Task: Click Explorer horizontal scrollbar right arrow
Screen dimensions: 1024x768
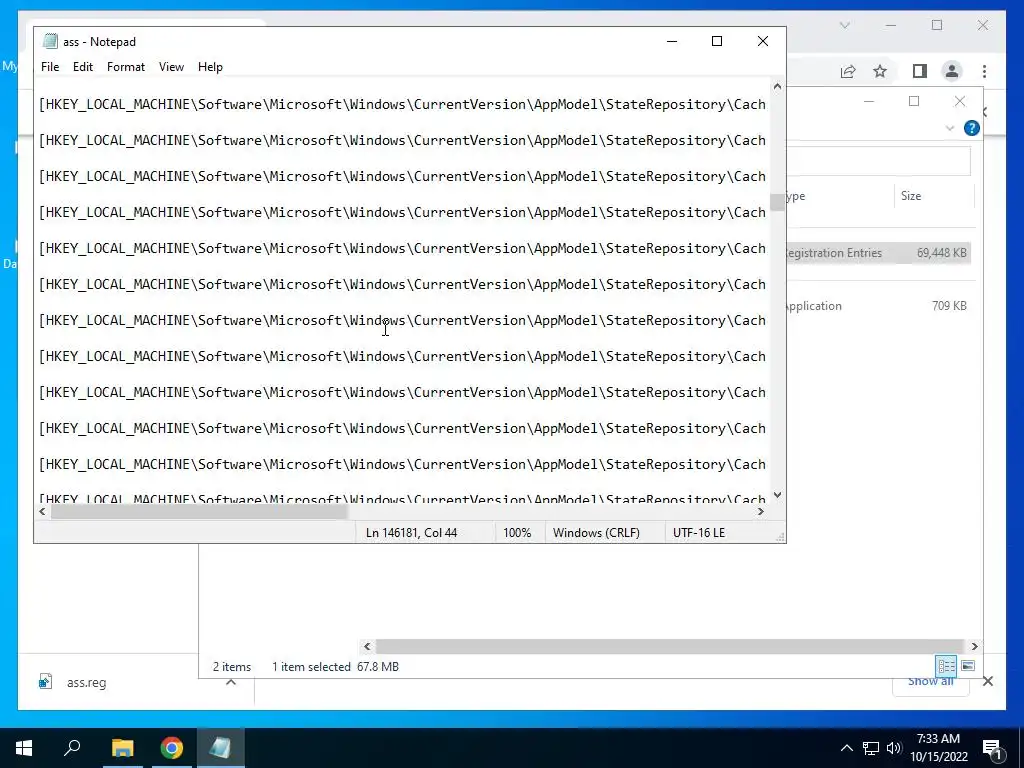Action: 974,646
